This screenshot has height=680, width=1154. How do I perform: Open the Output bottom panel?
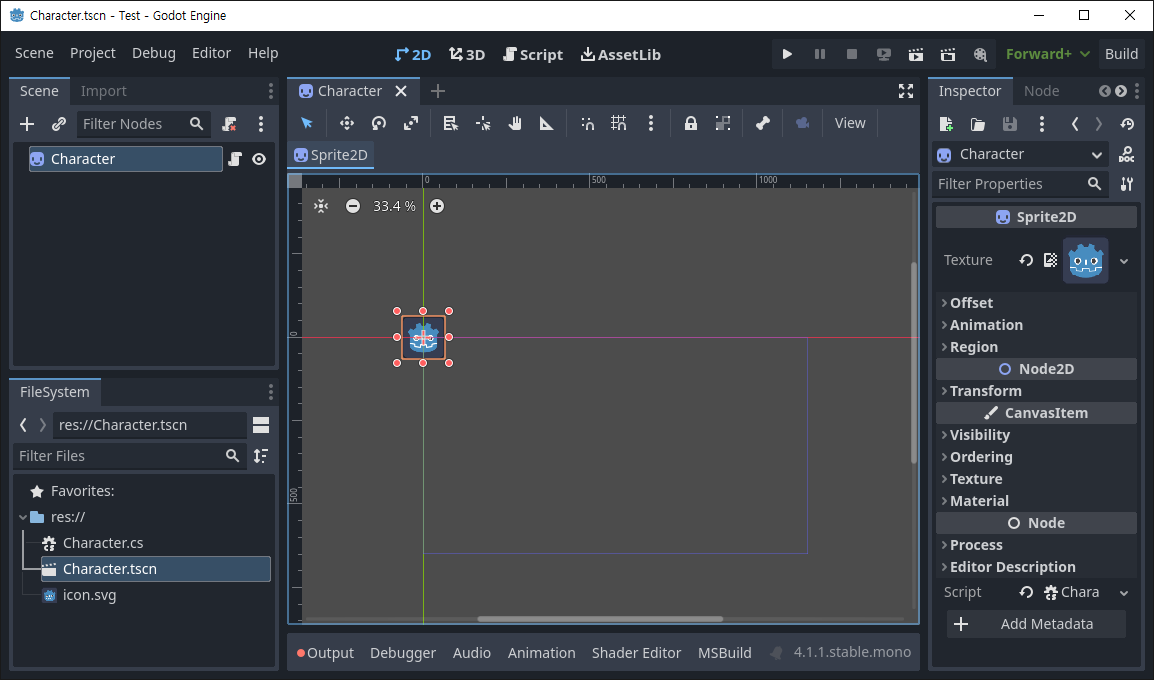325,653
